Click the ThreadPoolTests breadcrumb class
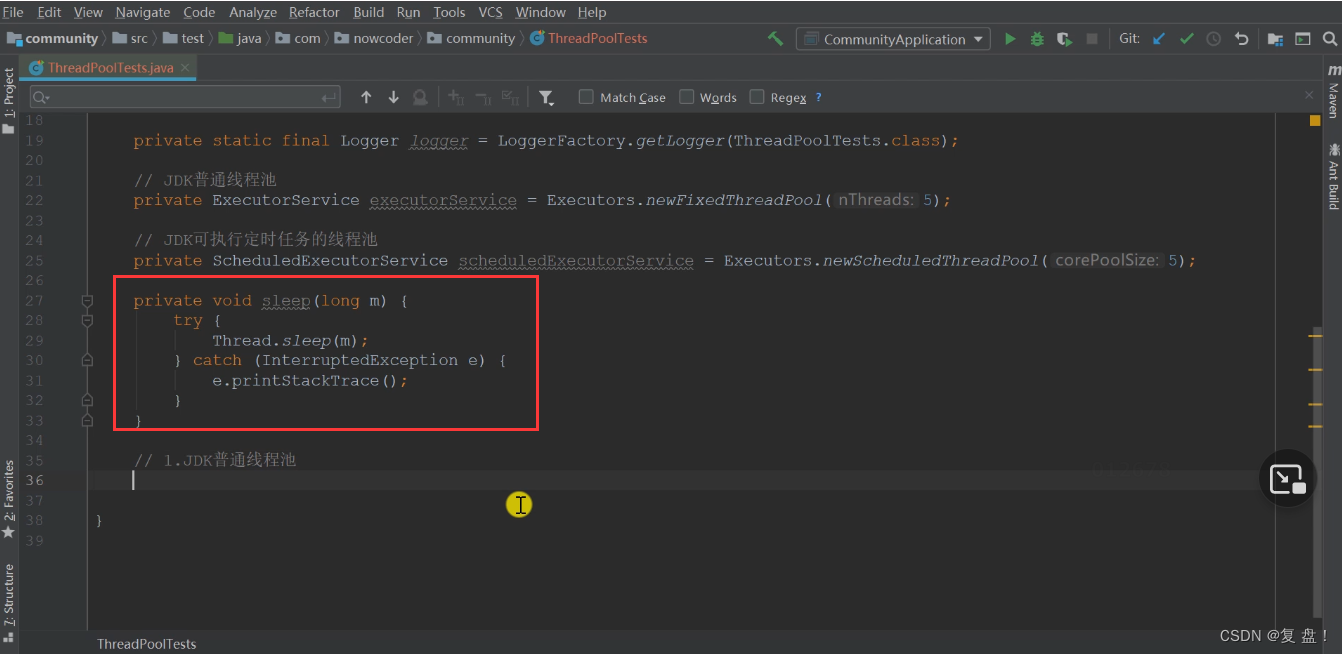 tap(589, 38)
